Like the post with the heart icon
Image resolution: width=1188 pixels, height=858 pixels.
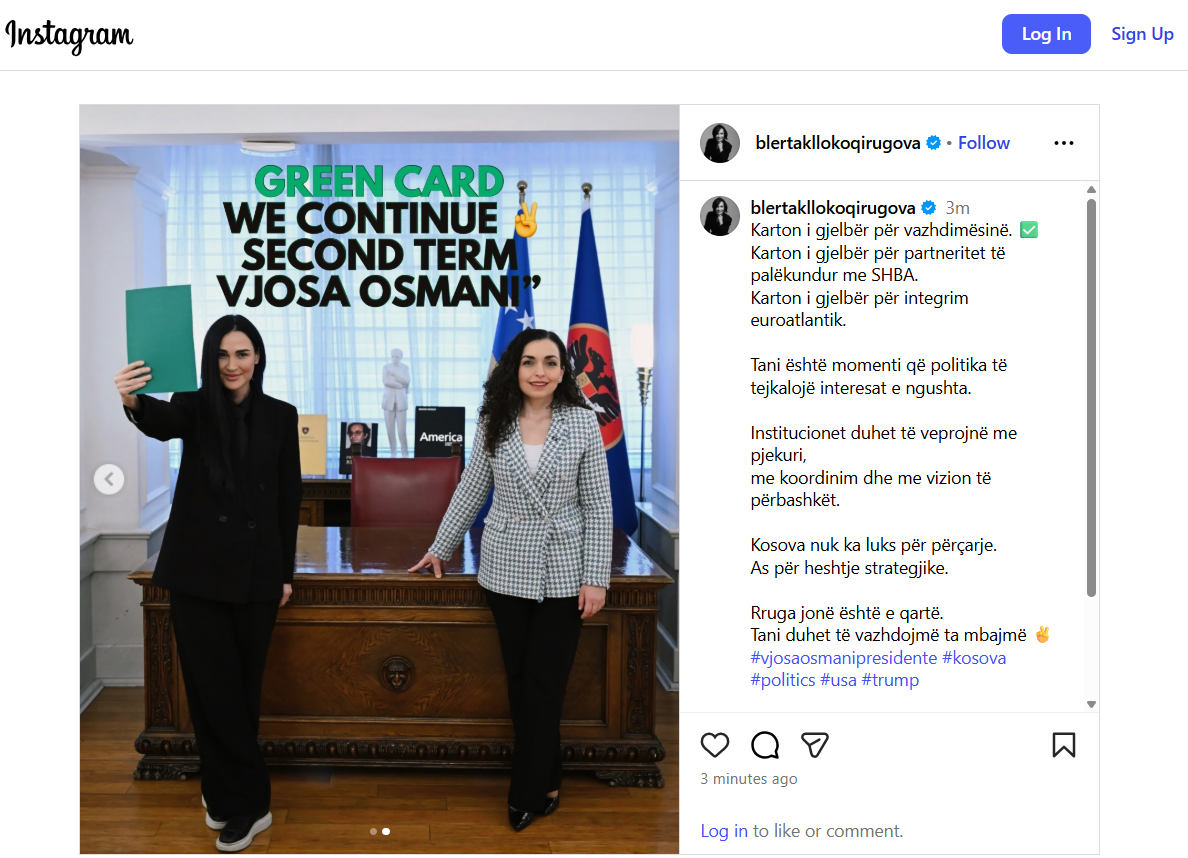click(714, 745)
